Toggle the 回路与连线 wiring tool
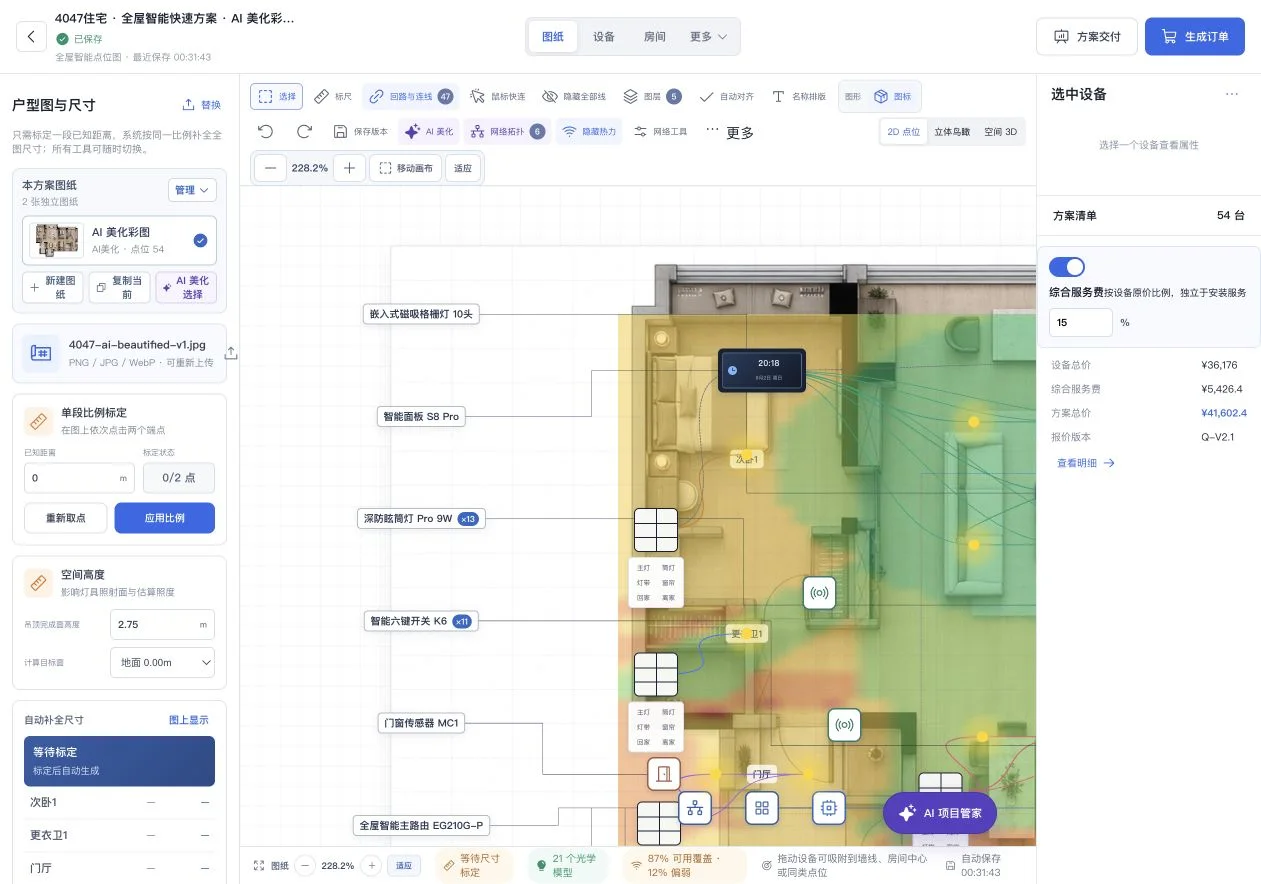This screenshot has height=884, width=1261. [x=410, y=96]
